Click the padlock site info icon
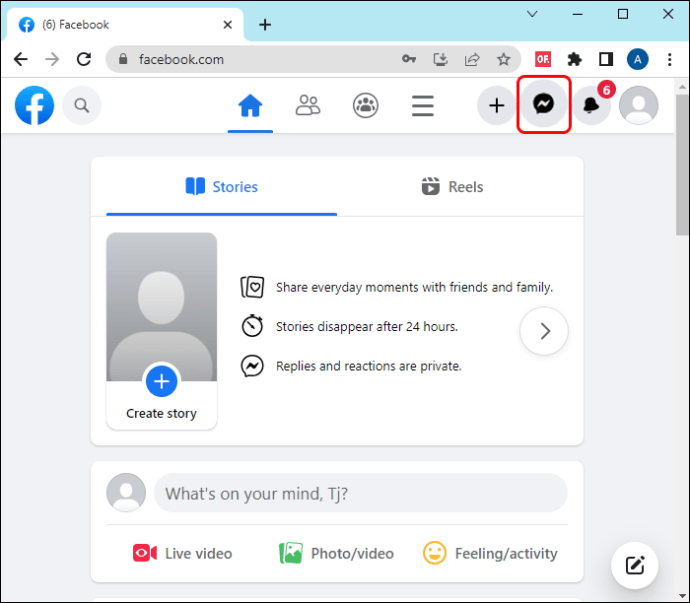 [x=123, y=59]
